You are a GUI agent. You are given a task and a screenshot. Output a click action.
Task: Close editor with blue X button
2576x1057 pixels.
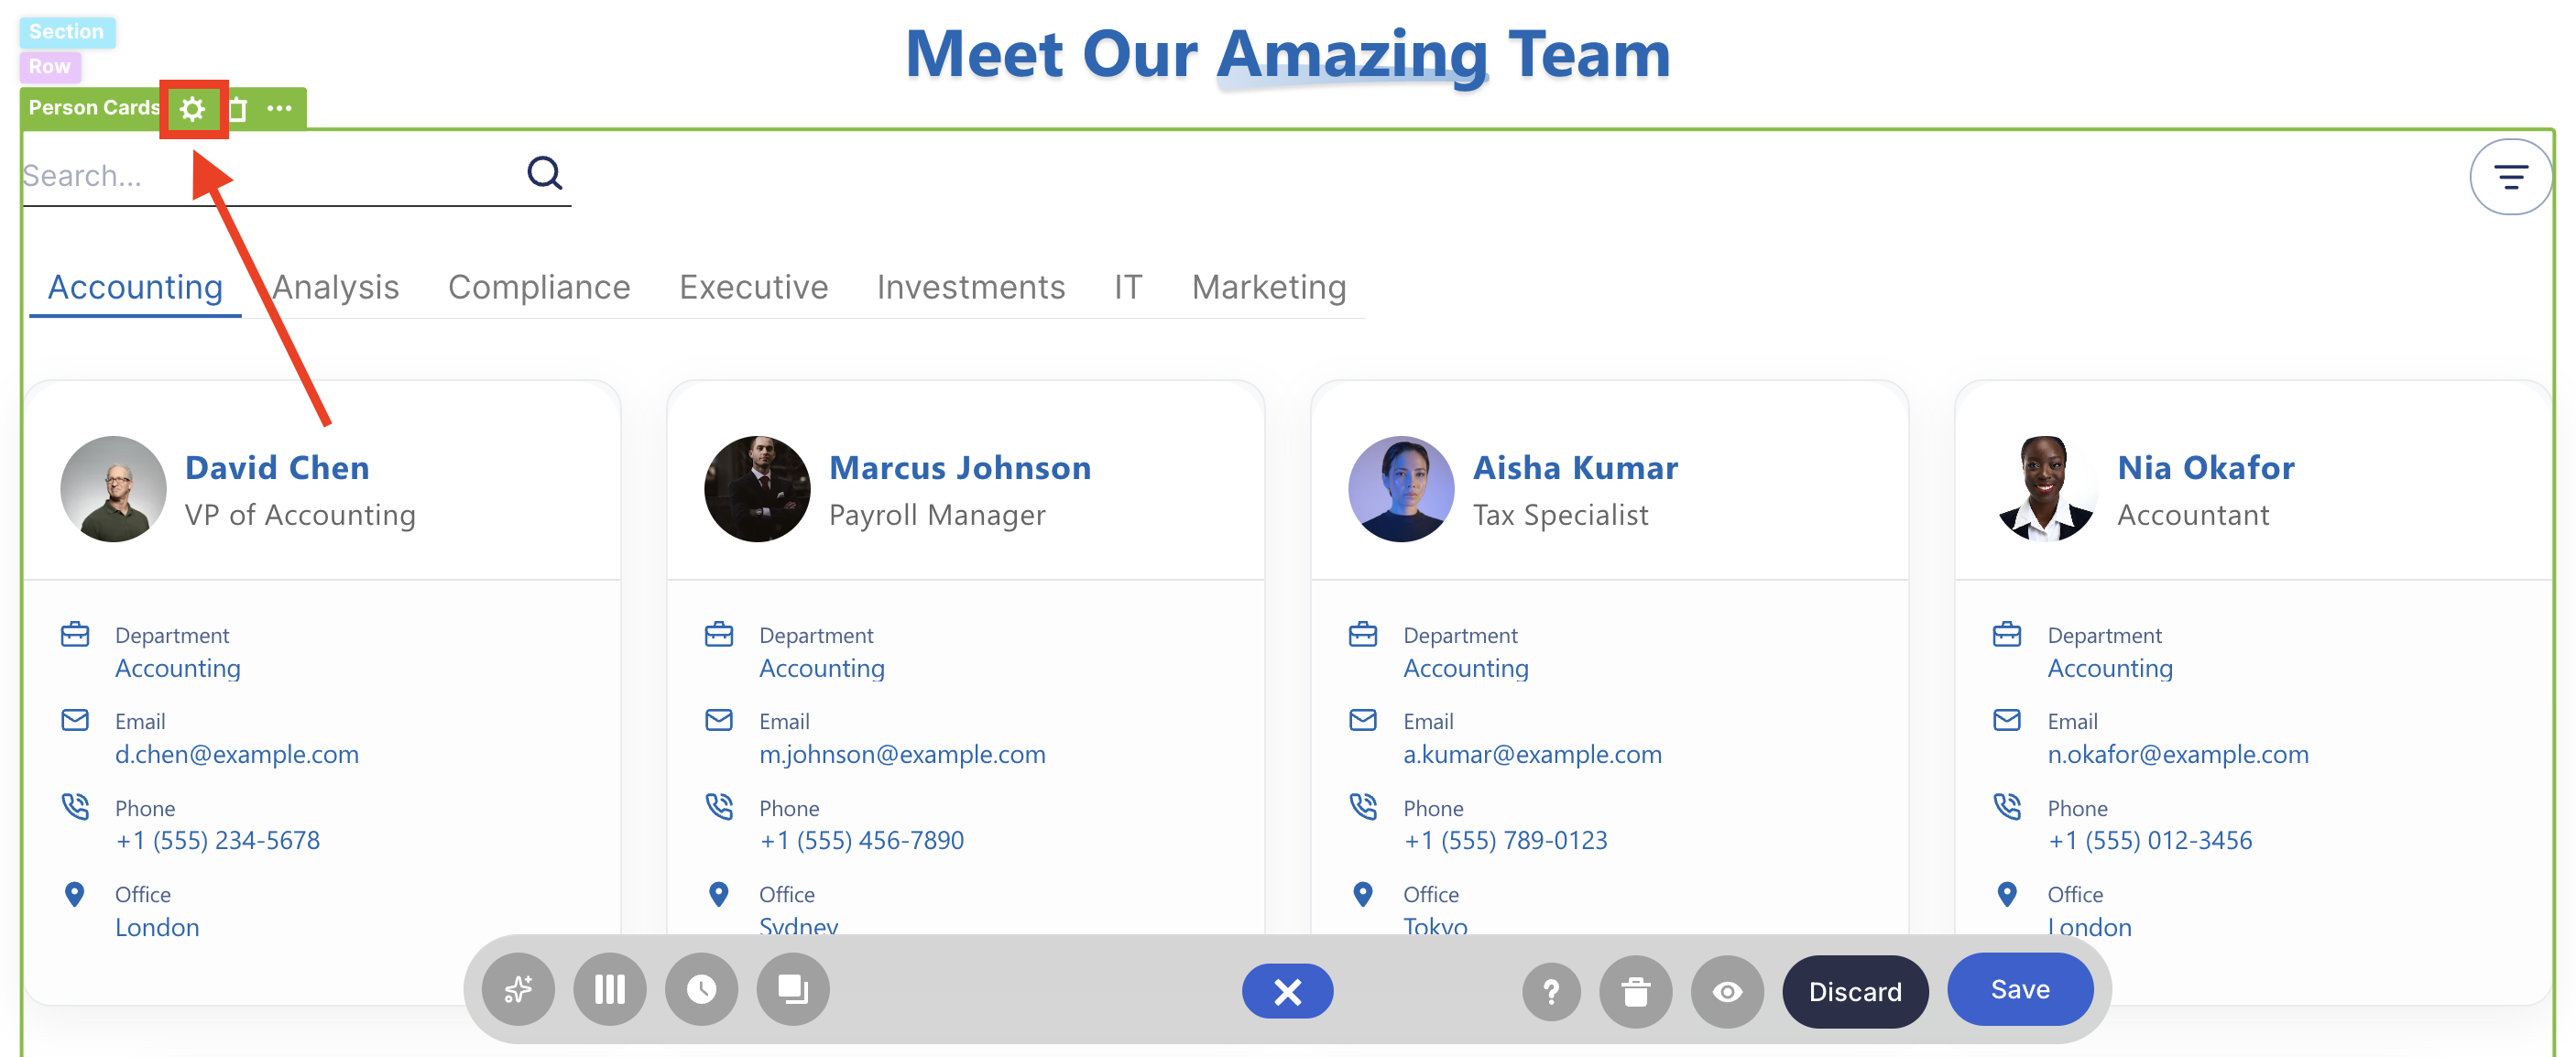click(x=1286, y=991)
